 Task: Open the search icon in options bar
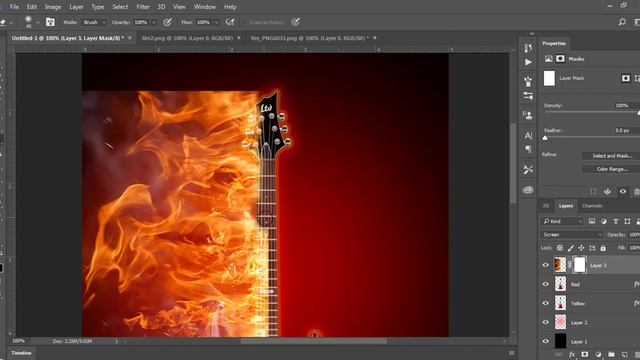622,22
